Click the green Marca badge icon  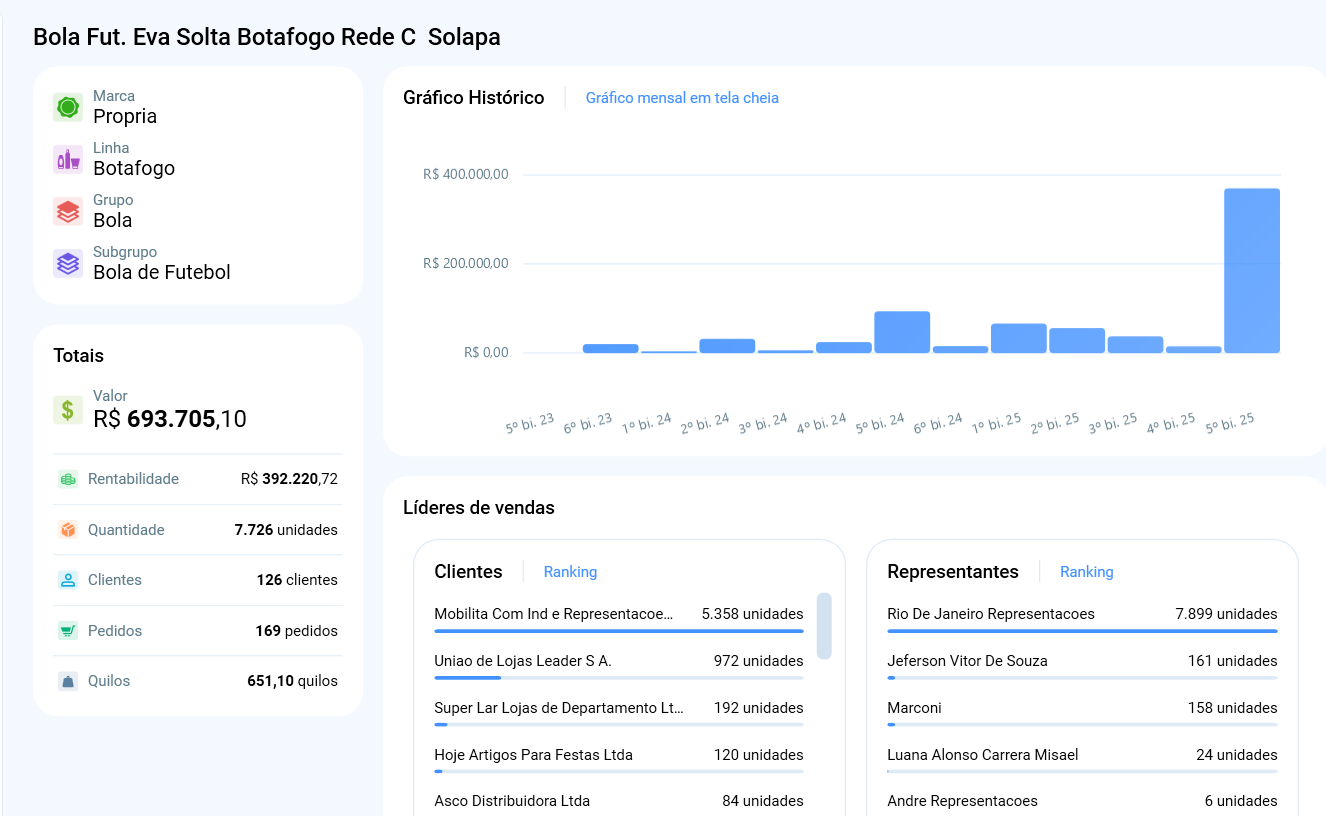[68, 108]
